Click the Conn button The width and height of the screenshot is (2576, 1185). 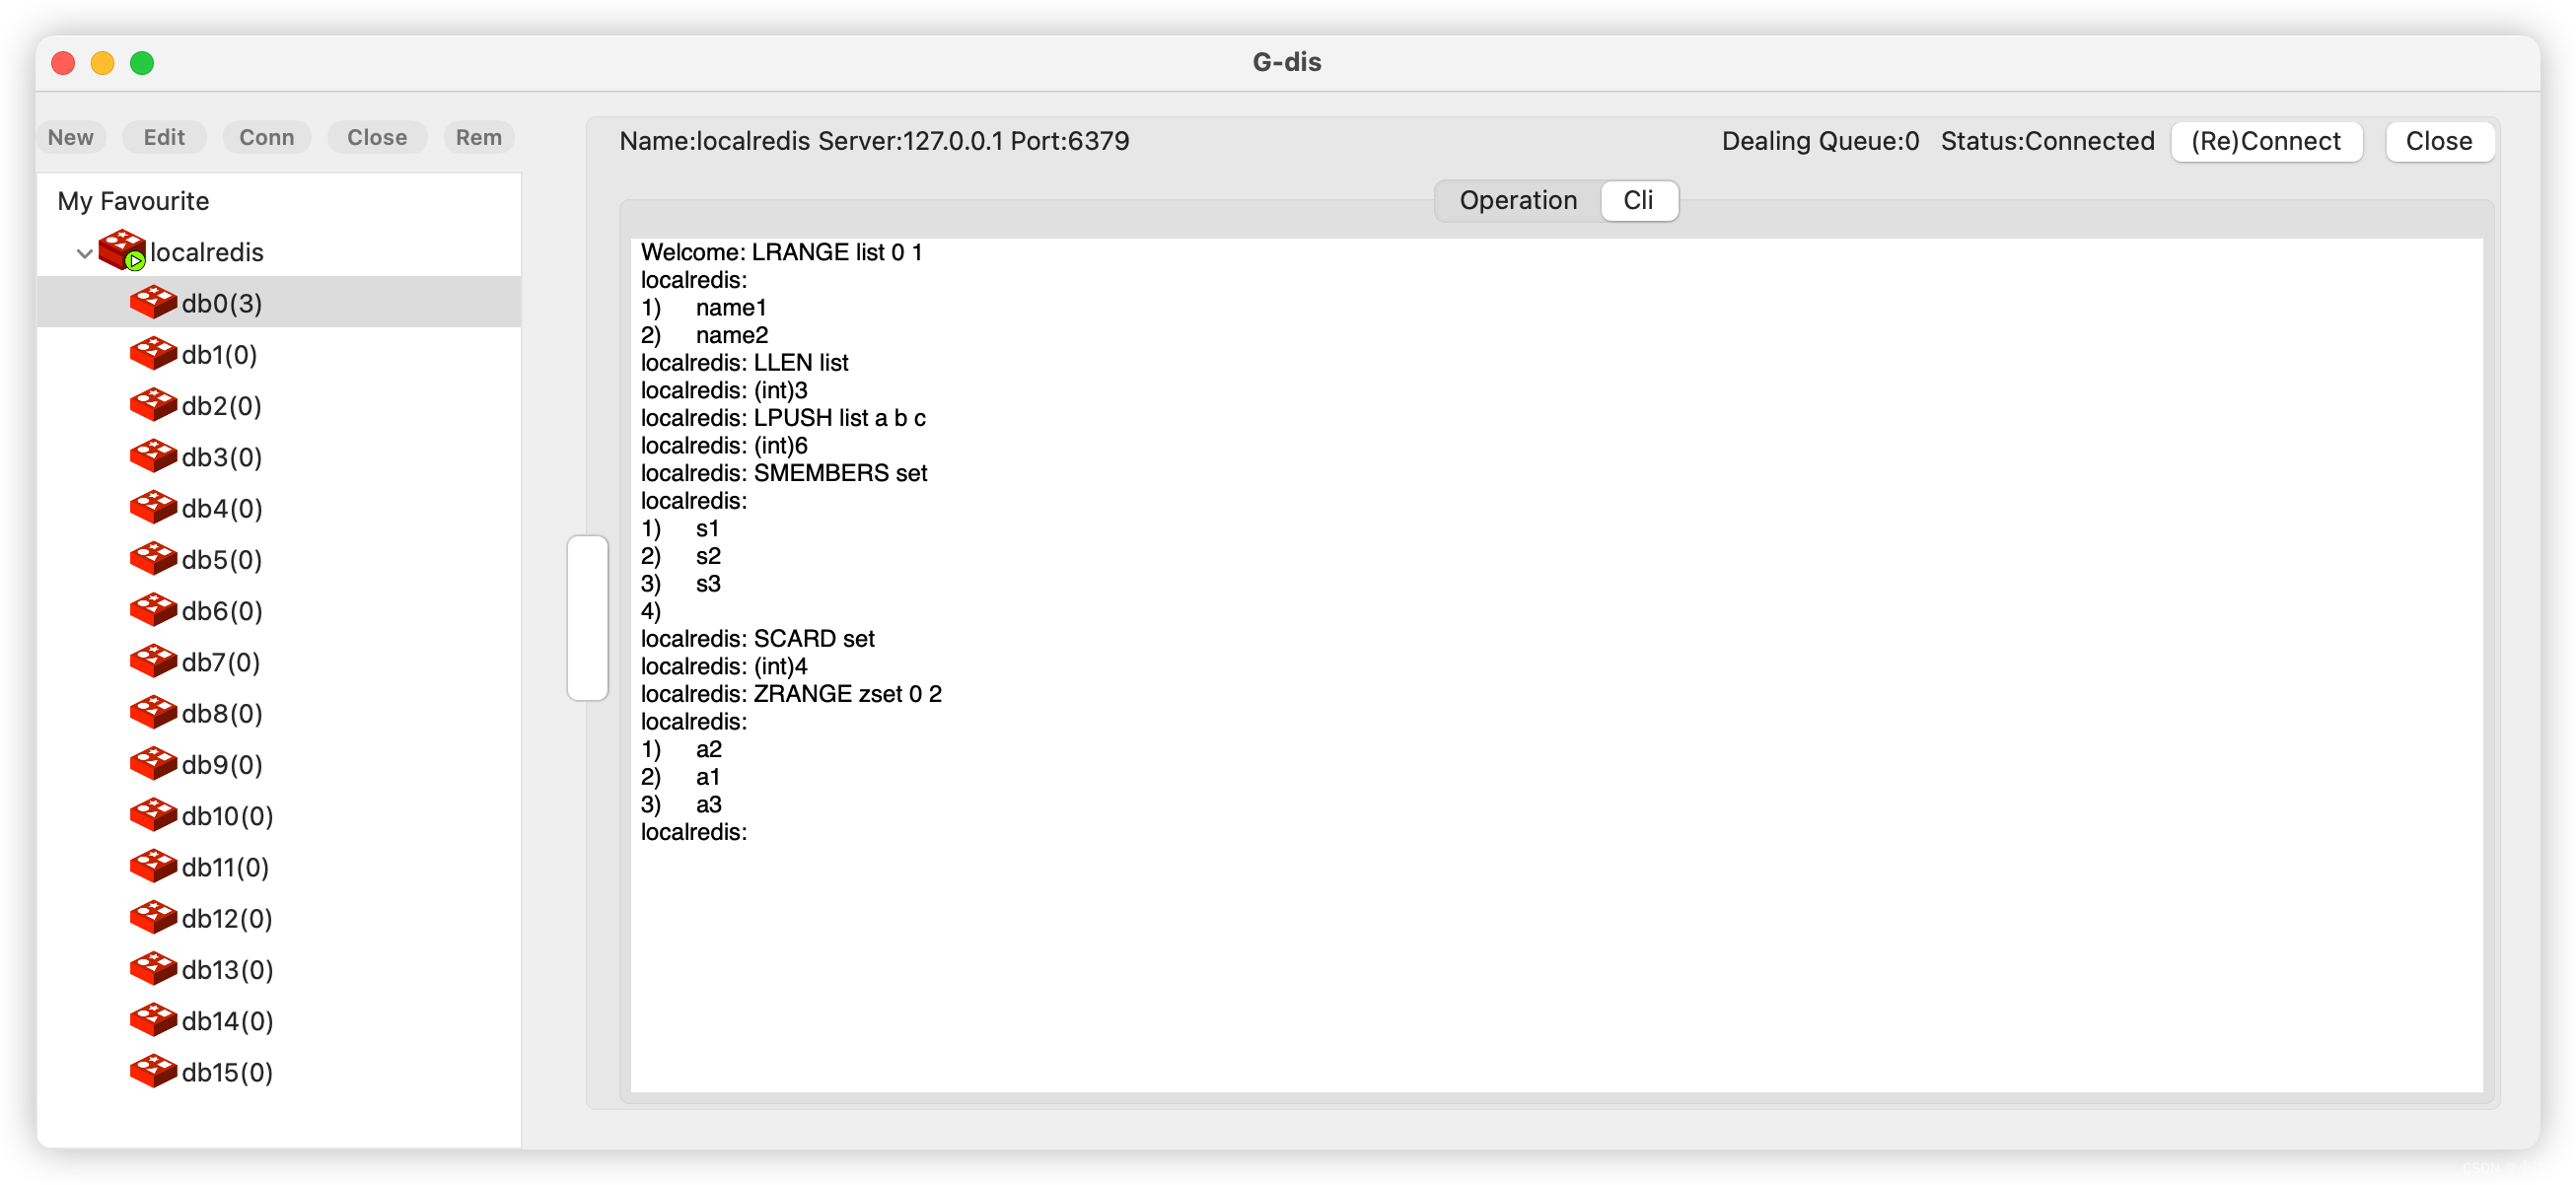click(x=267, y=137)
